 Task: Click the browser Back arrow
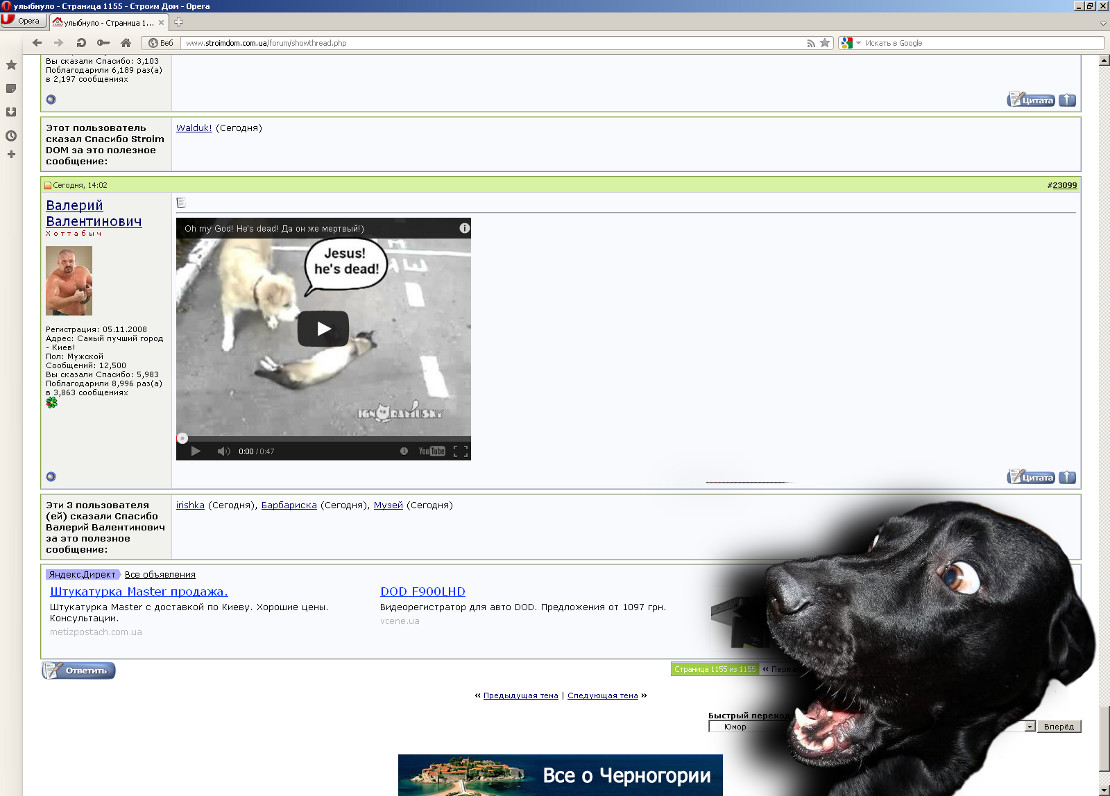click(37, 43)
